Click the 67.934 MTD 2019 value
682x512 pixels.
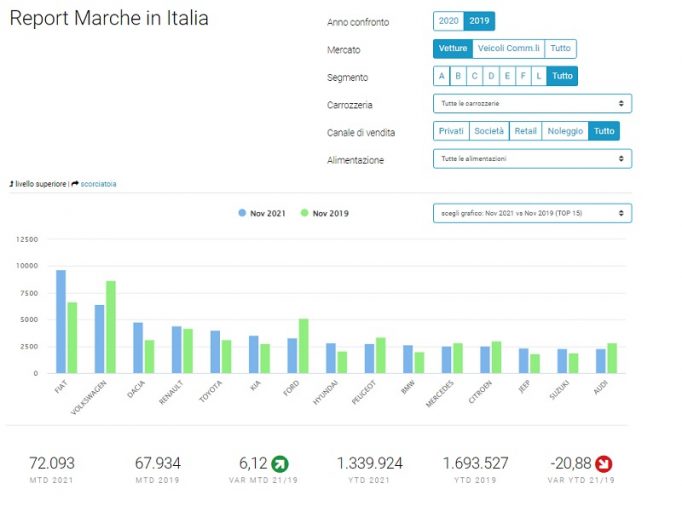pos(157,463)
